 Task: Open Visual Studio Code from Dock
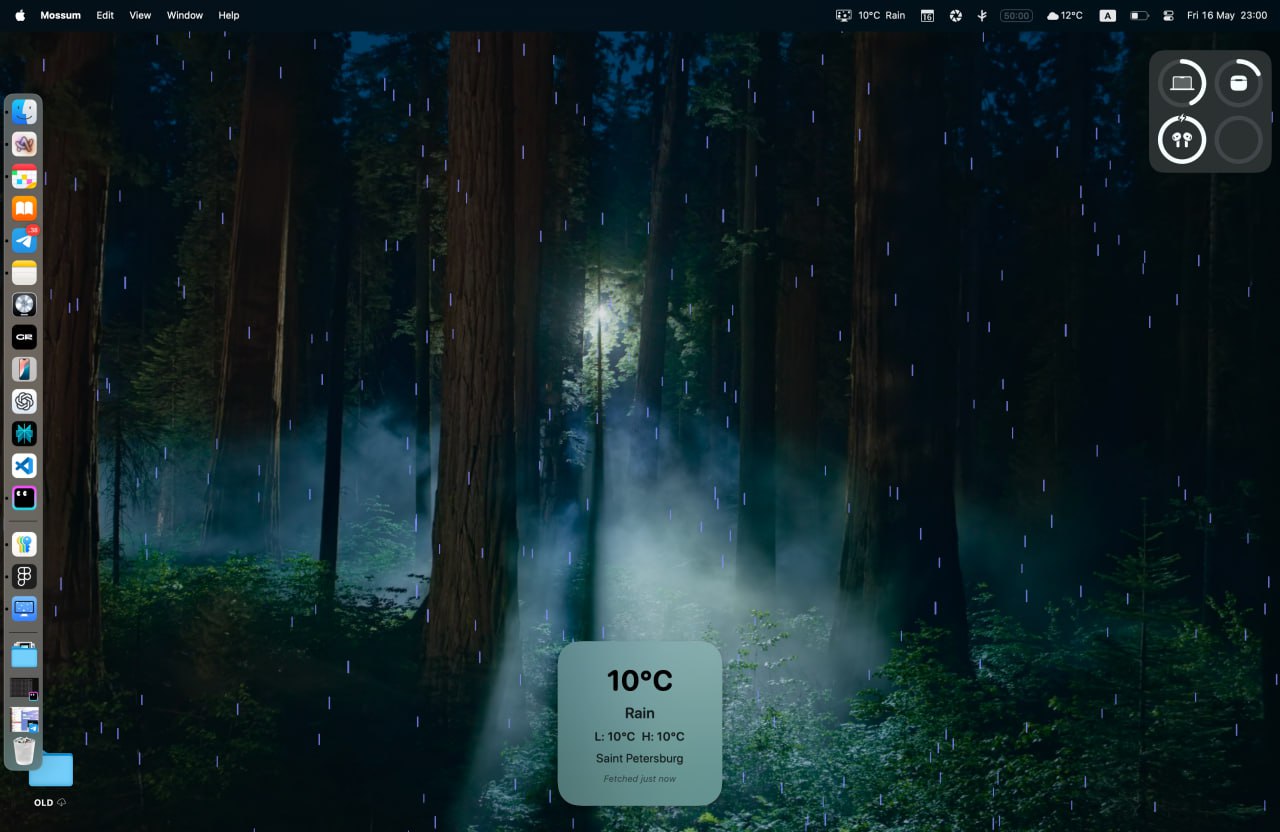pyautogui.click(x=24, y=465)
